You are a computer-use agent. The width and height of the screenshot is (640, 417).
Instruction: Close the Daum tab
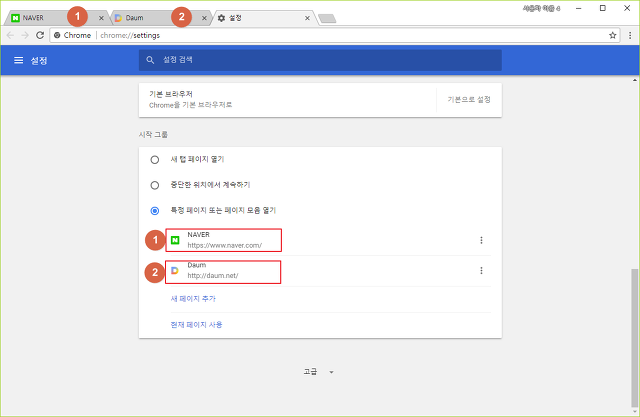204,18
